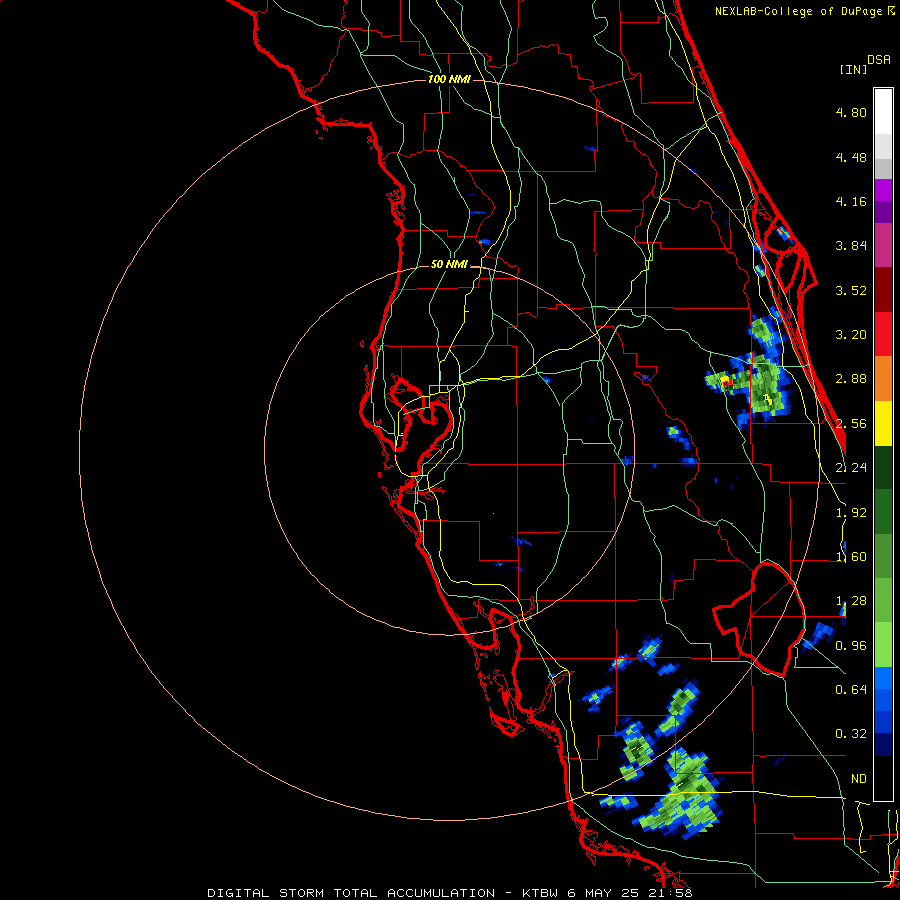Select the 2.56 legend value
This screenshot has width=900, height=900.
pyautogui.click(x=851, y=424)
